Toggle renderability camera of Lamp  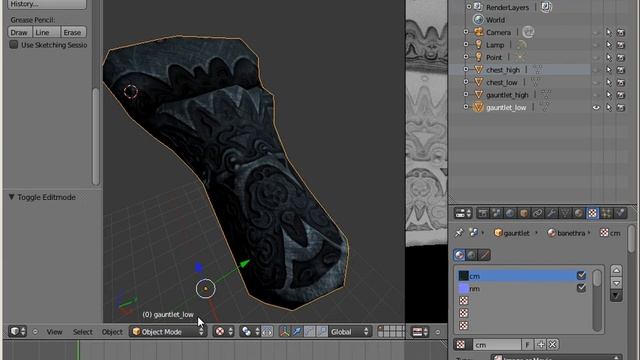tap(621, 45)
